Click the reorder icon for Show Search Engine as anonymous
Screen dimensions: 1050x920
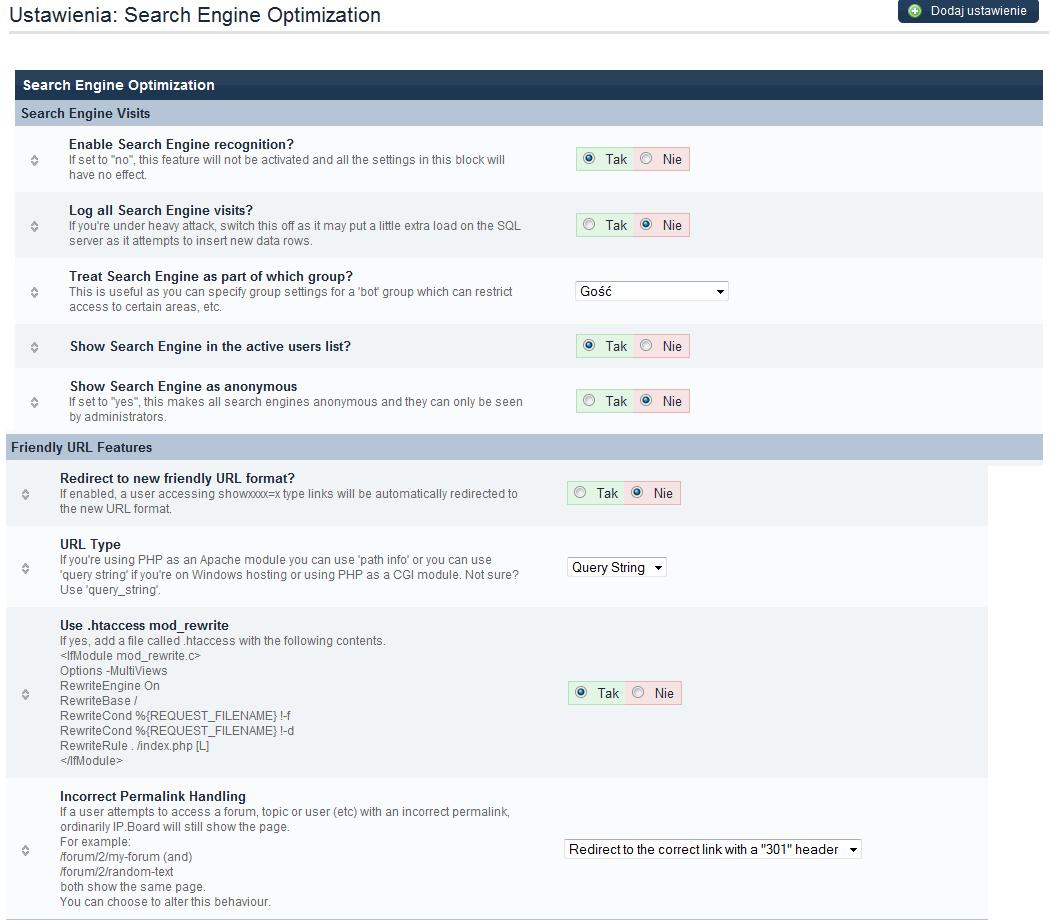pyautogui.click(x=34, y=402)
